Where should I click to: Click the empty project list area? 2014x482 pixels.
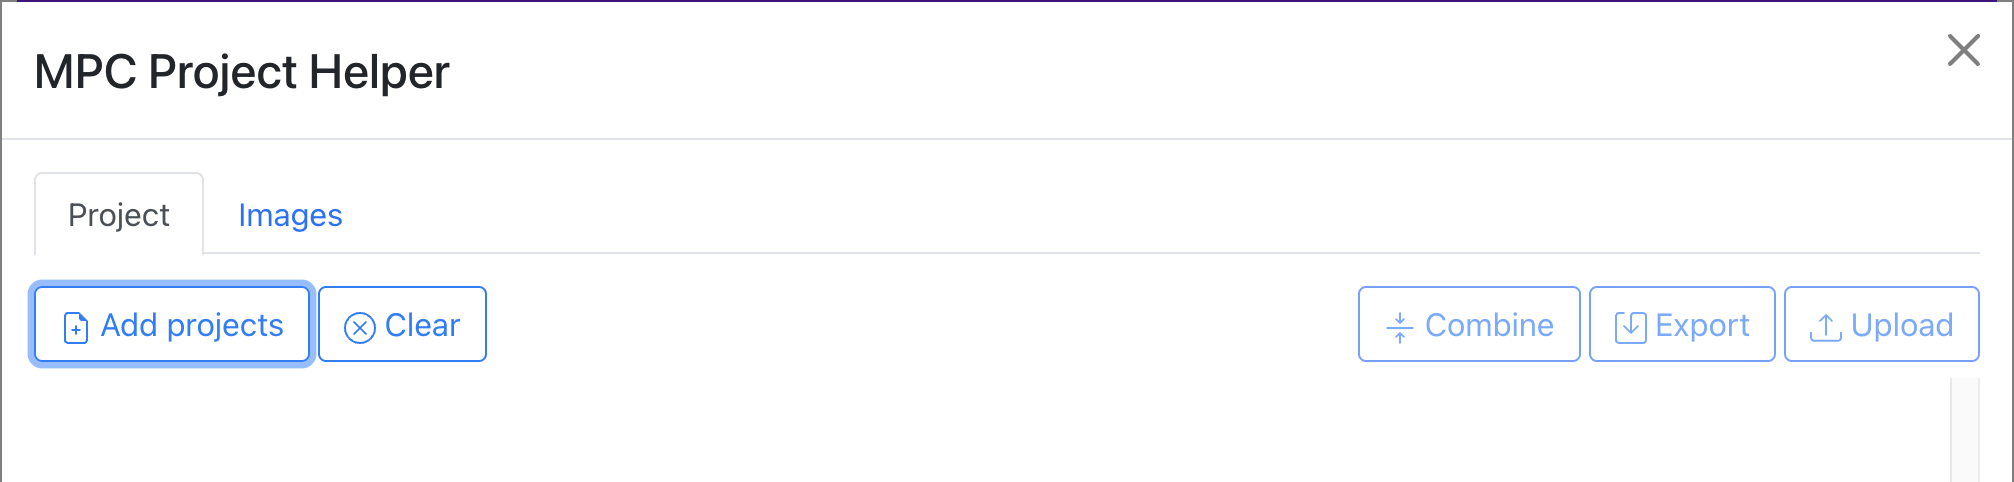click(x=900, y=430)
